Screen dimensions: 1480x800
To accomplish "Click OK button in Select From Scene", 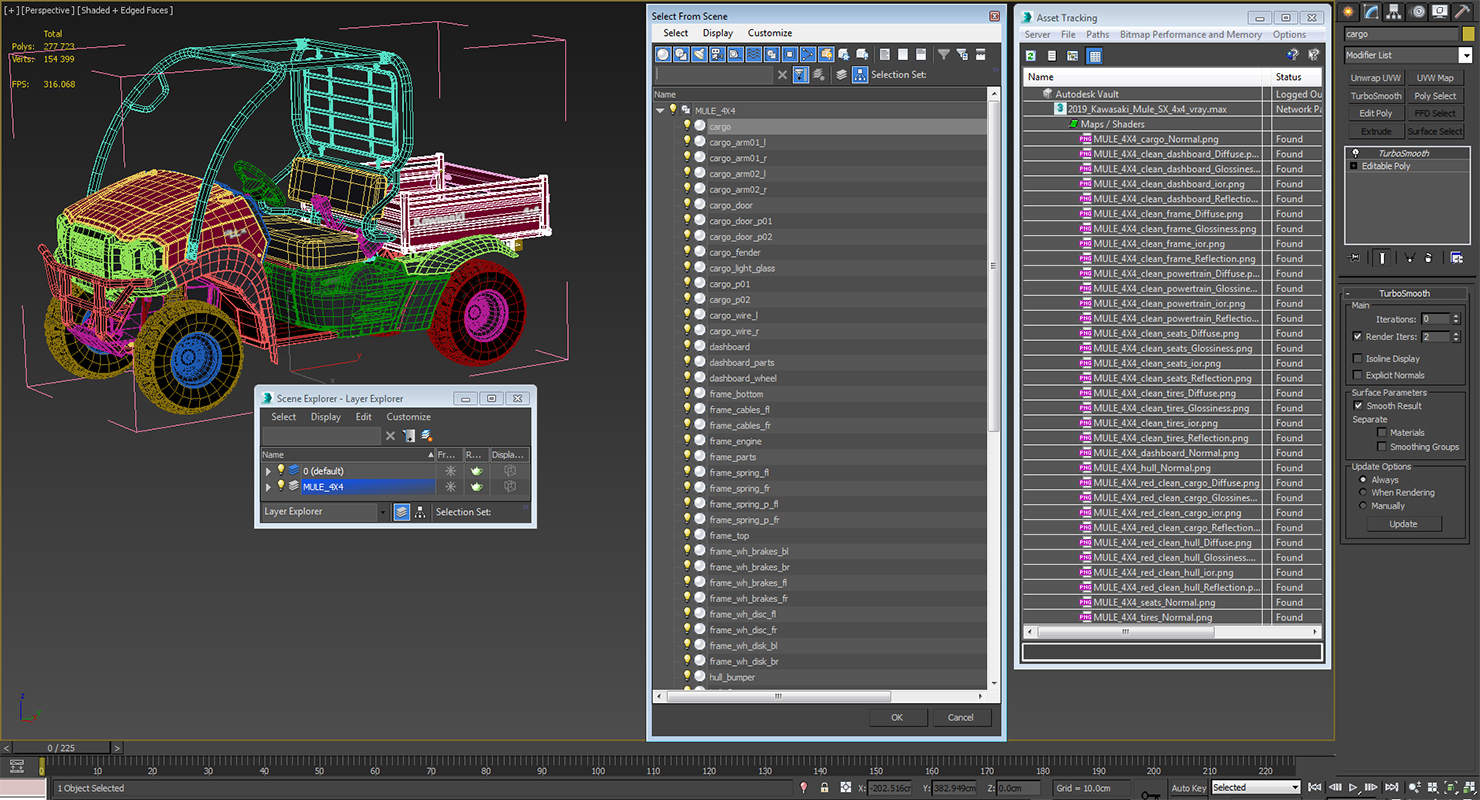I will coord(897,717).
